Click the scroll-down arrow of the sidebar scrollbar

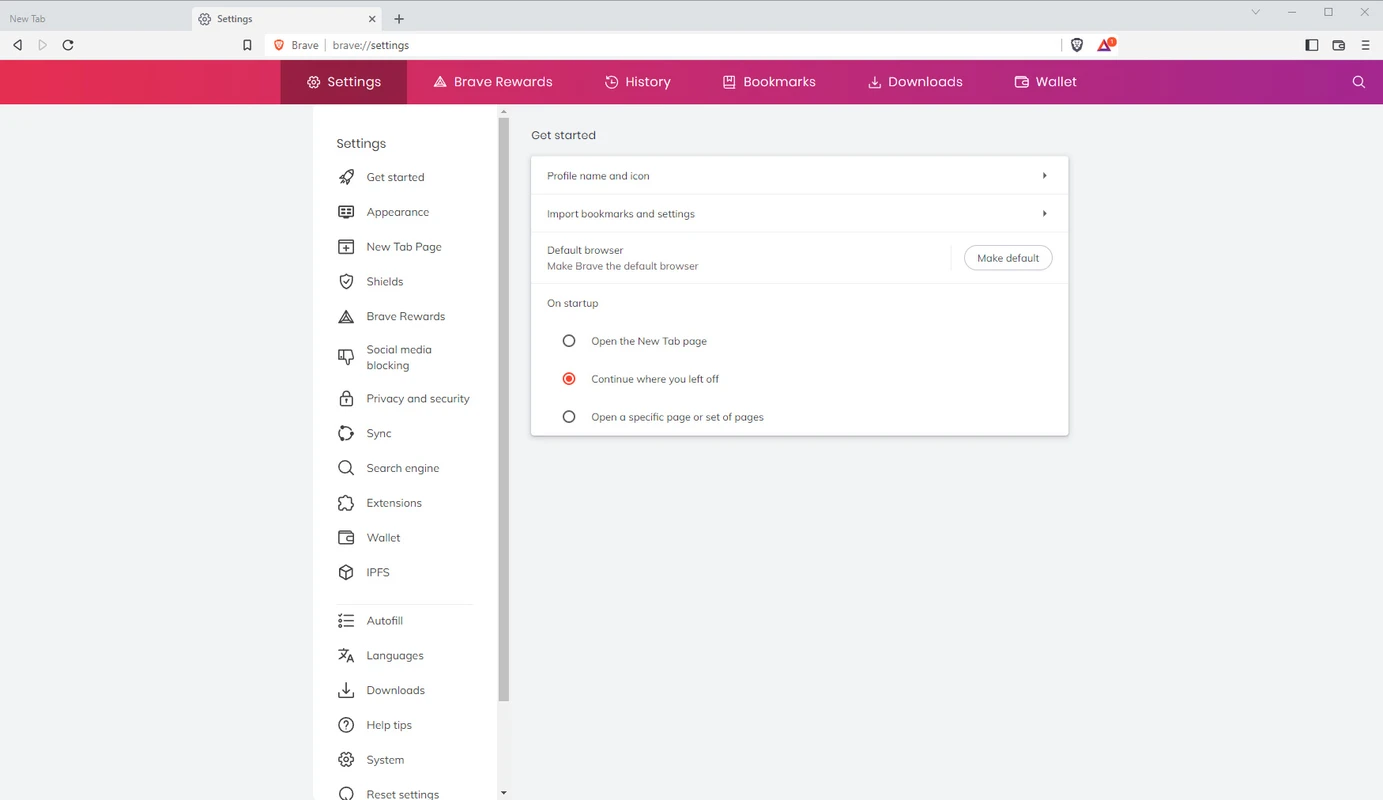pyautogui.click(x=503, y=793)
